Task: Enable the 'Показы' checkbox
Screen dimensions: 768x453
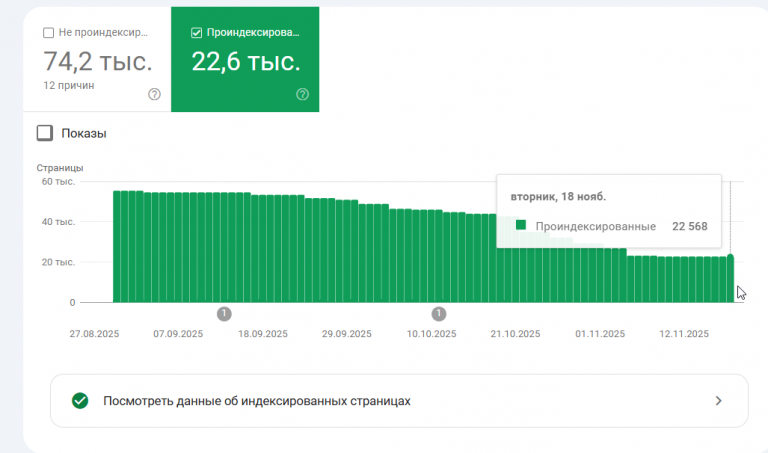Action: click(x=45, y=133)
